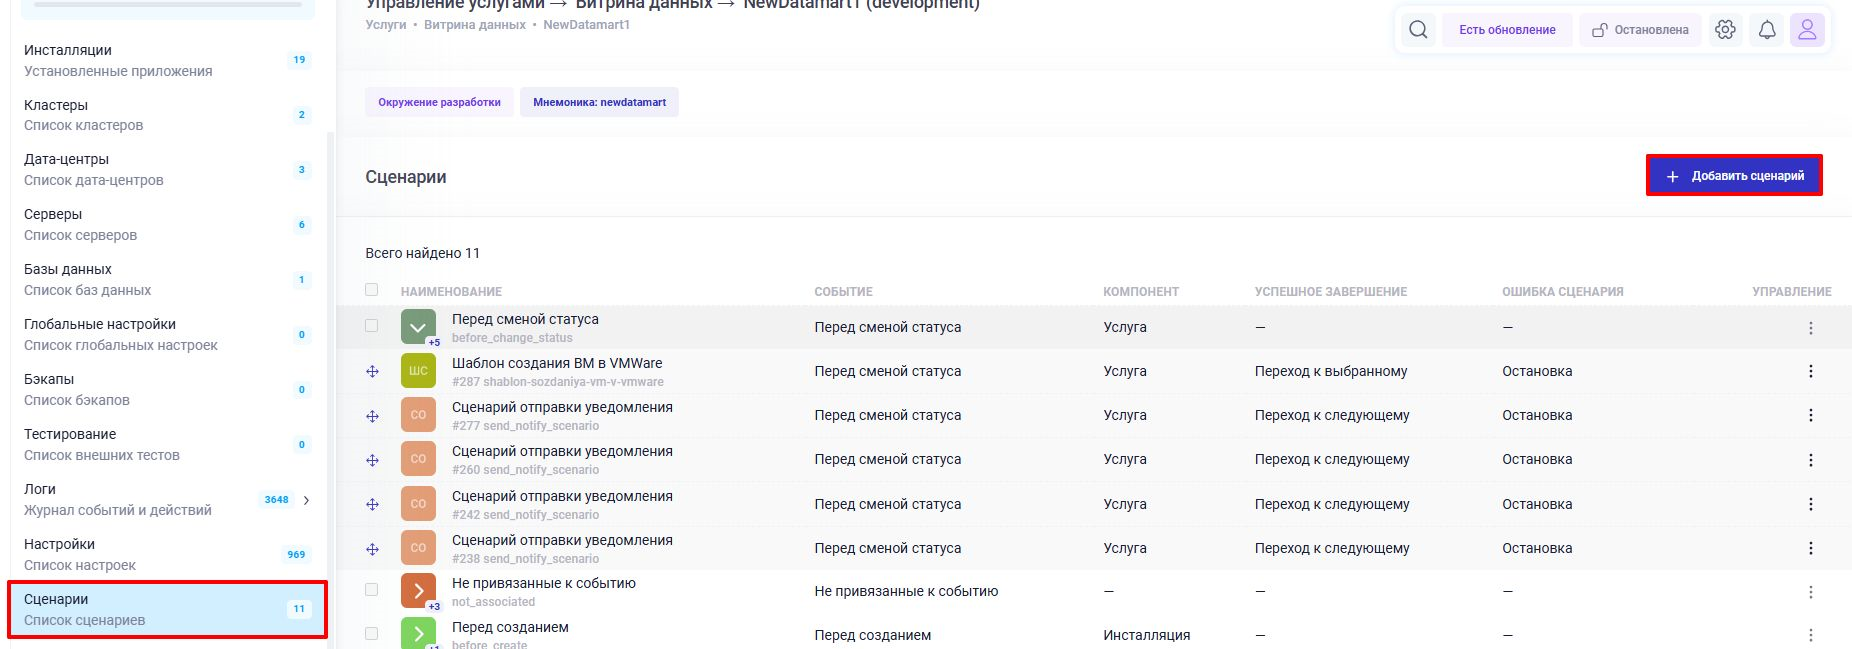
Task: Click 'Добавить сценарий' button
Action: [1734, 176]
